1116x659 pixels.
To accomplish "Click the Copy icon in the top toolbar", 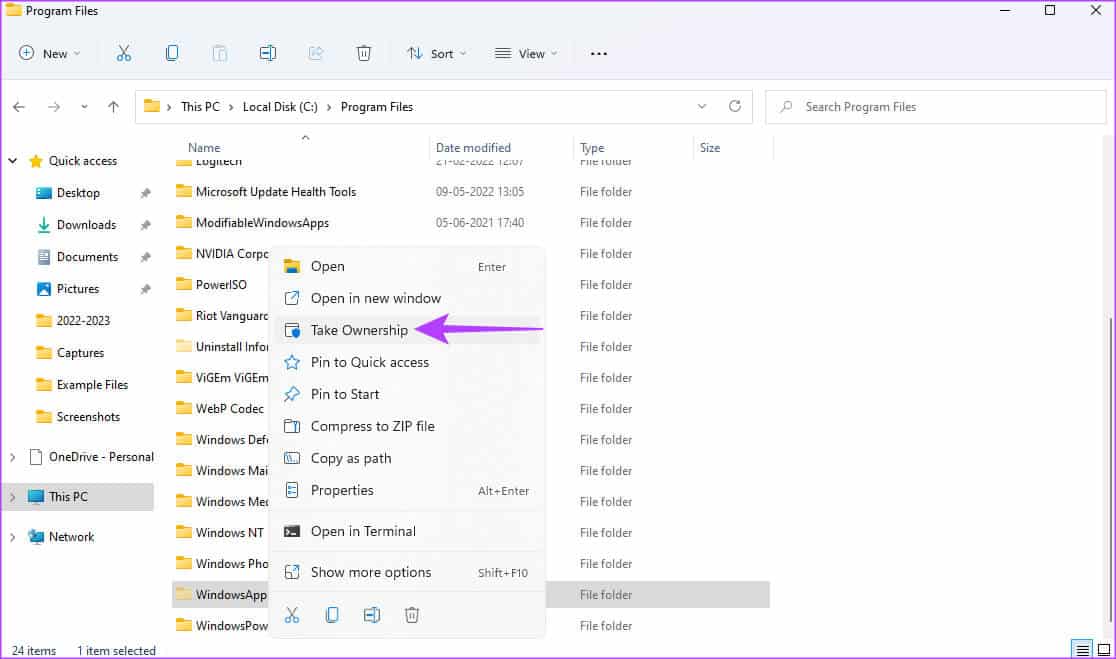I will [x=172, y=53].
